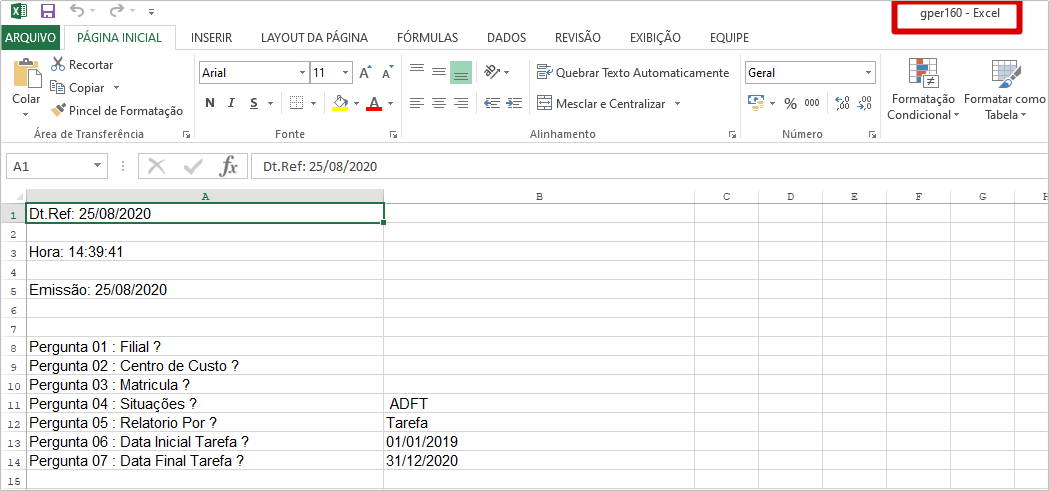
Task: Toggle italic I formatting
Action: pos(231,103)
